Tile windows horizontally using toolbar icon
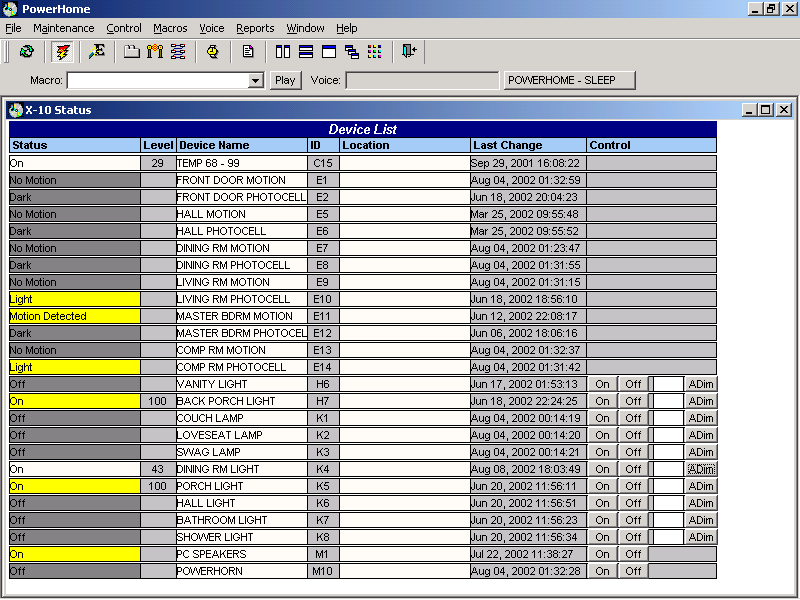The height and width of the screenshot is (600, 800). click(x=306, y=52)
